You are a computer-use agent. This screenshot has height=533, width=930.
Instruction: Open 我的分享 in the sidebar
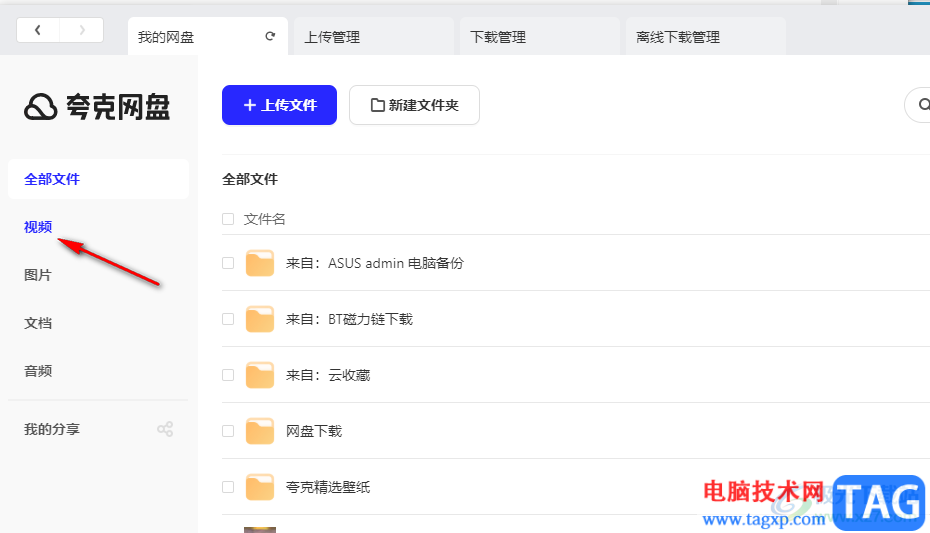[52, 429]
